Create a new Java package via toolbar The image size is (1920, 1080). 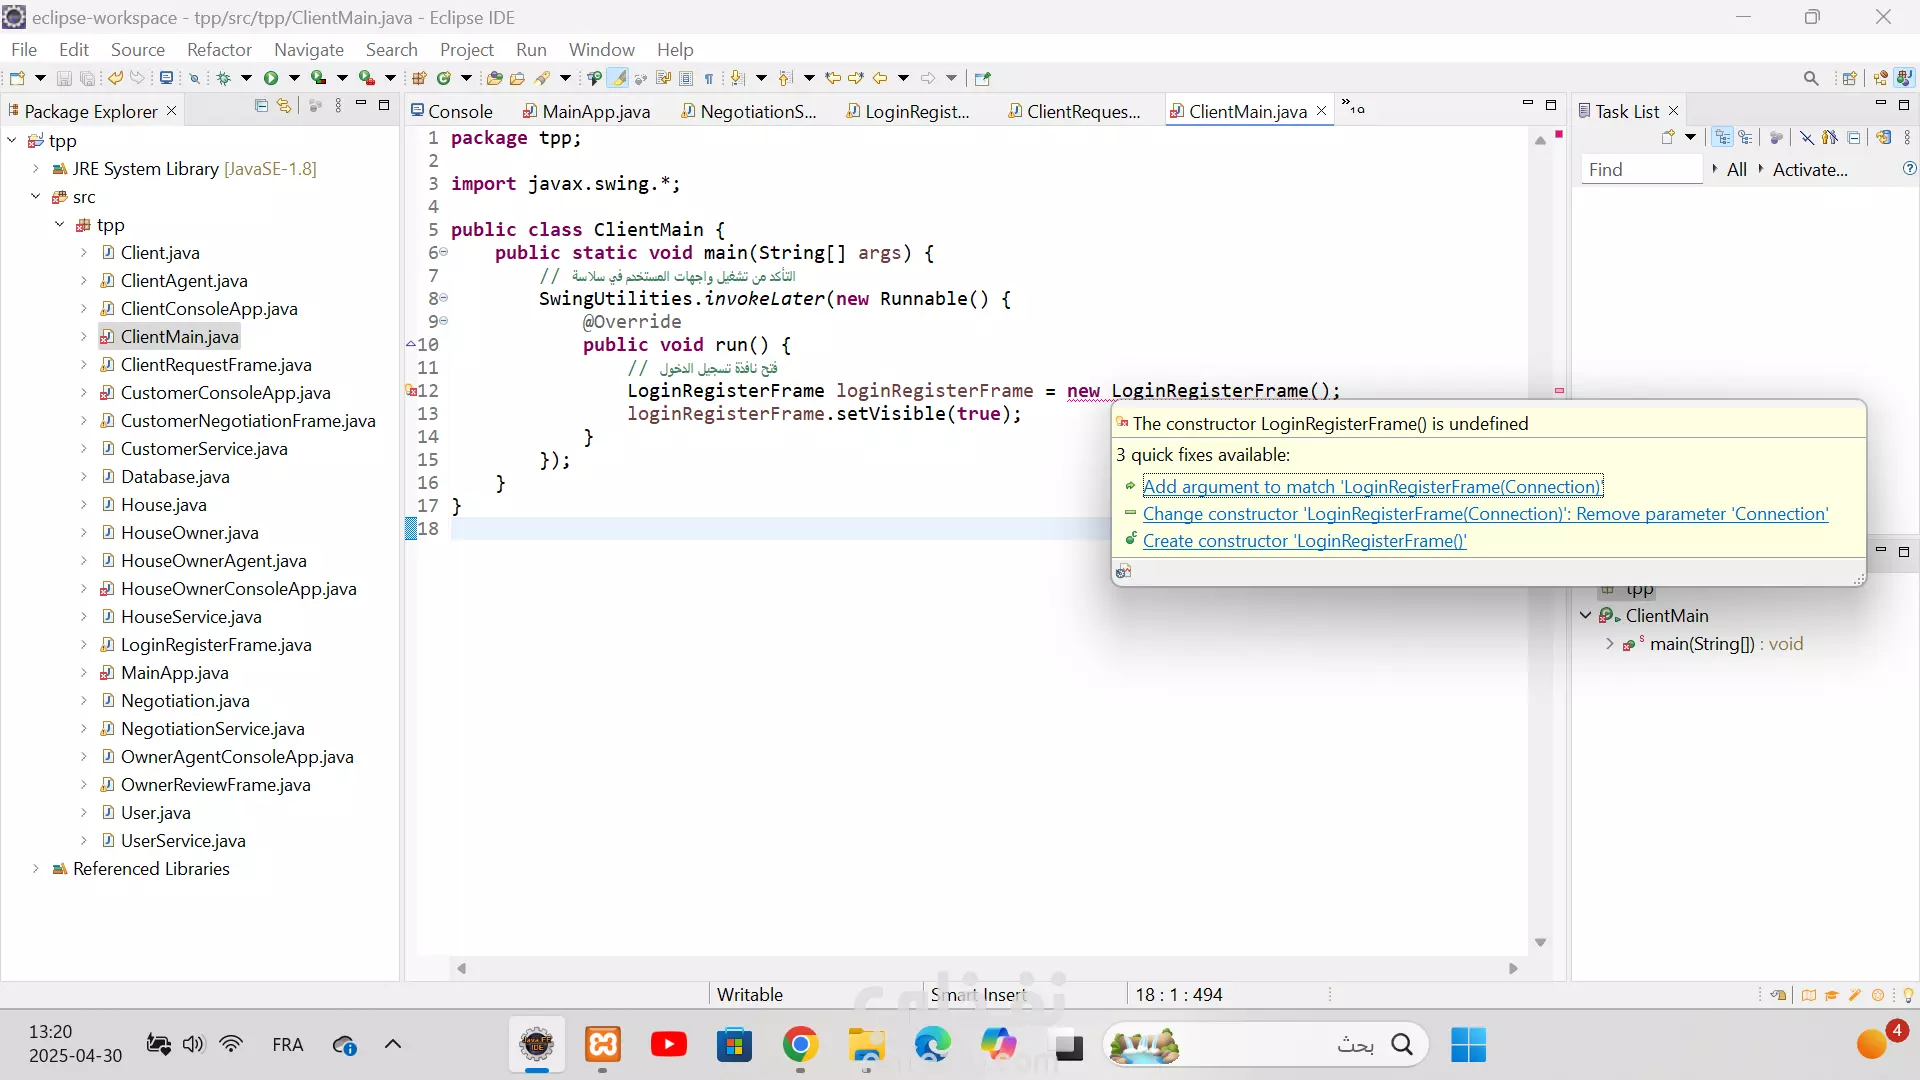[419, 78]
